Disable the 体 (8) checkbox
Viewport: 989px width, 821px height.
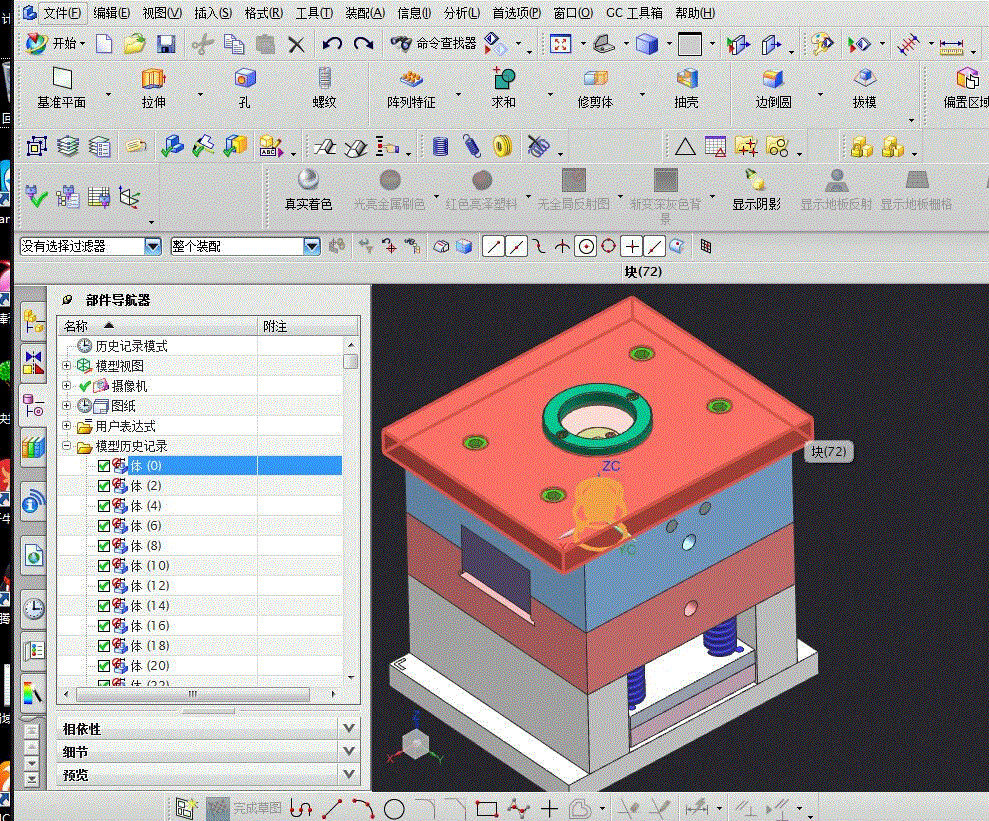(104, 546)
